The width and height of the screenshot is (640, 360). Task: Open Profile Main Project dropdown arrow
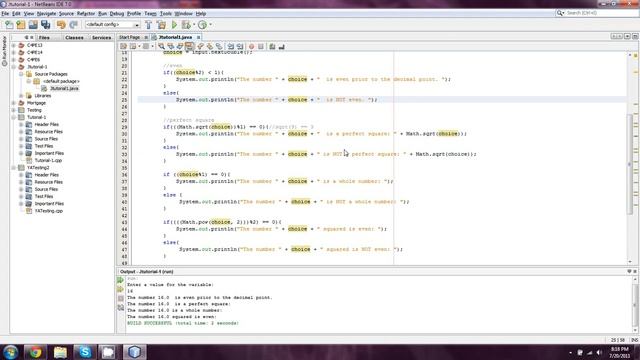[211, 25]
